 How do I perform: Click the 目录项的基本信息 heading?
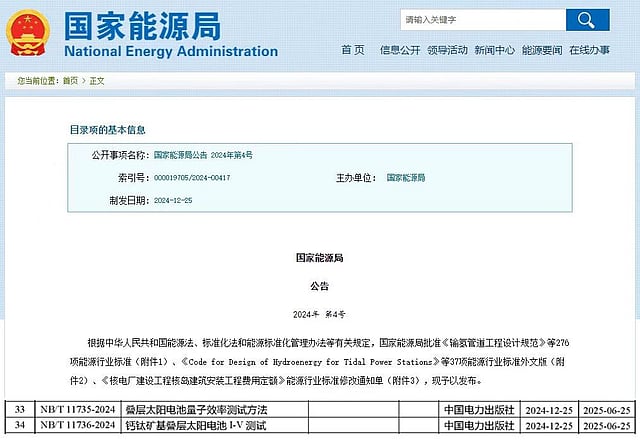point(107,130)
